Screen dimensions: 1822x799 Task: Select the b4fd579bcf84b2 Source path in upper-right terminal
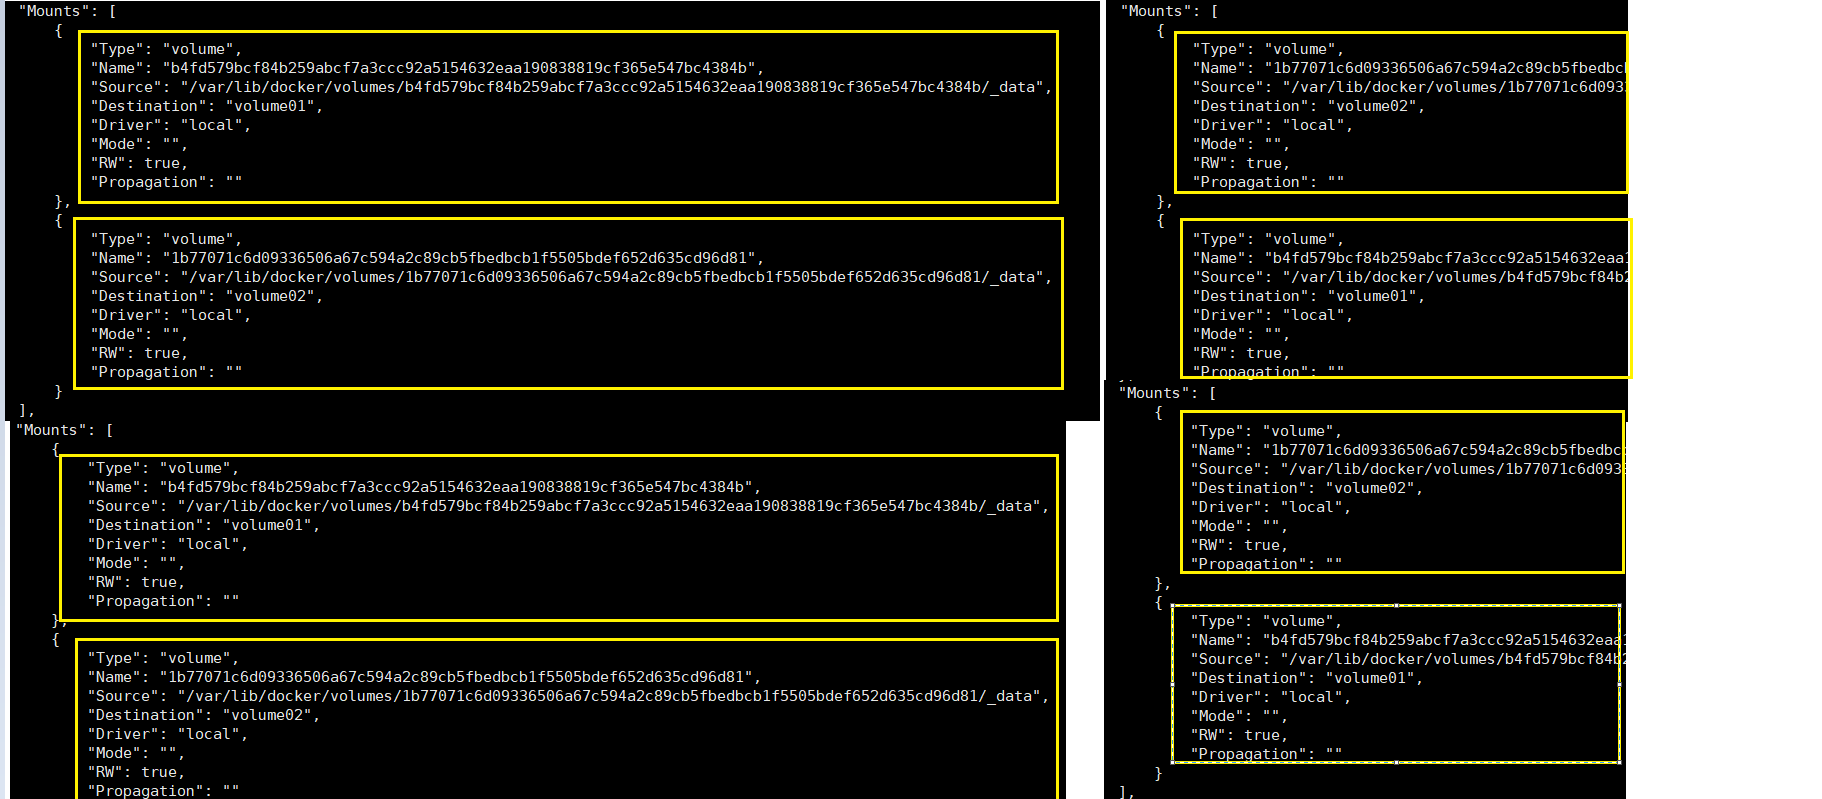coord(1409,277)
